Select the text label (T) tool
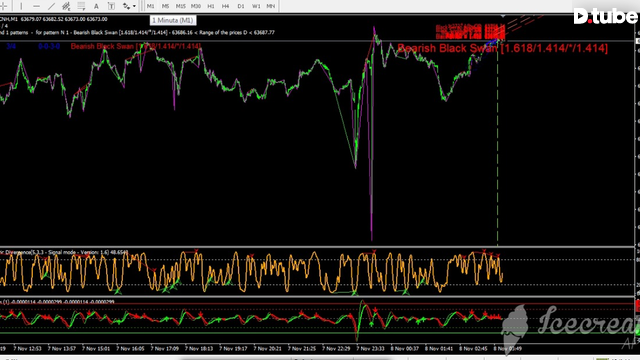Screen dimensions: 640x360 click(x=111, y=6)
